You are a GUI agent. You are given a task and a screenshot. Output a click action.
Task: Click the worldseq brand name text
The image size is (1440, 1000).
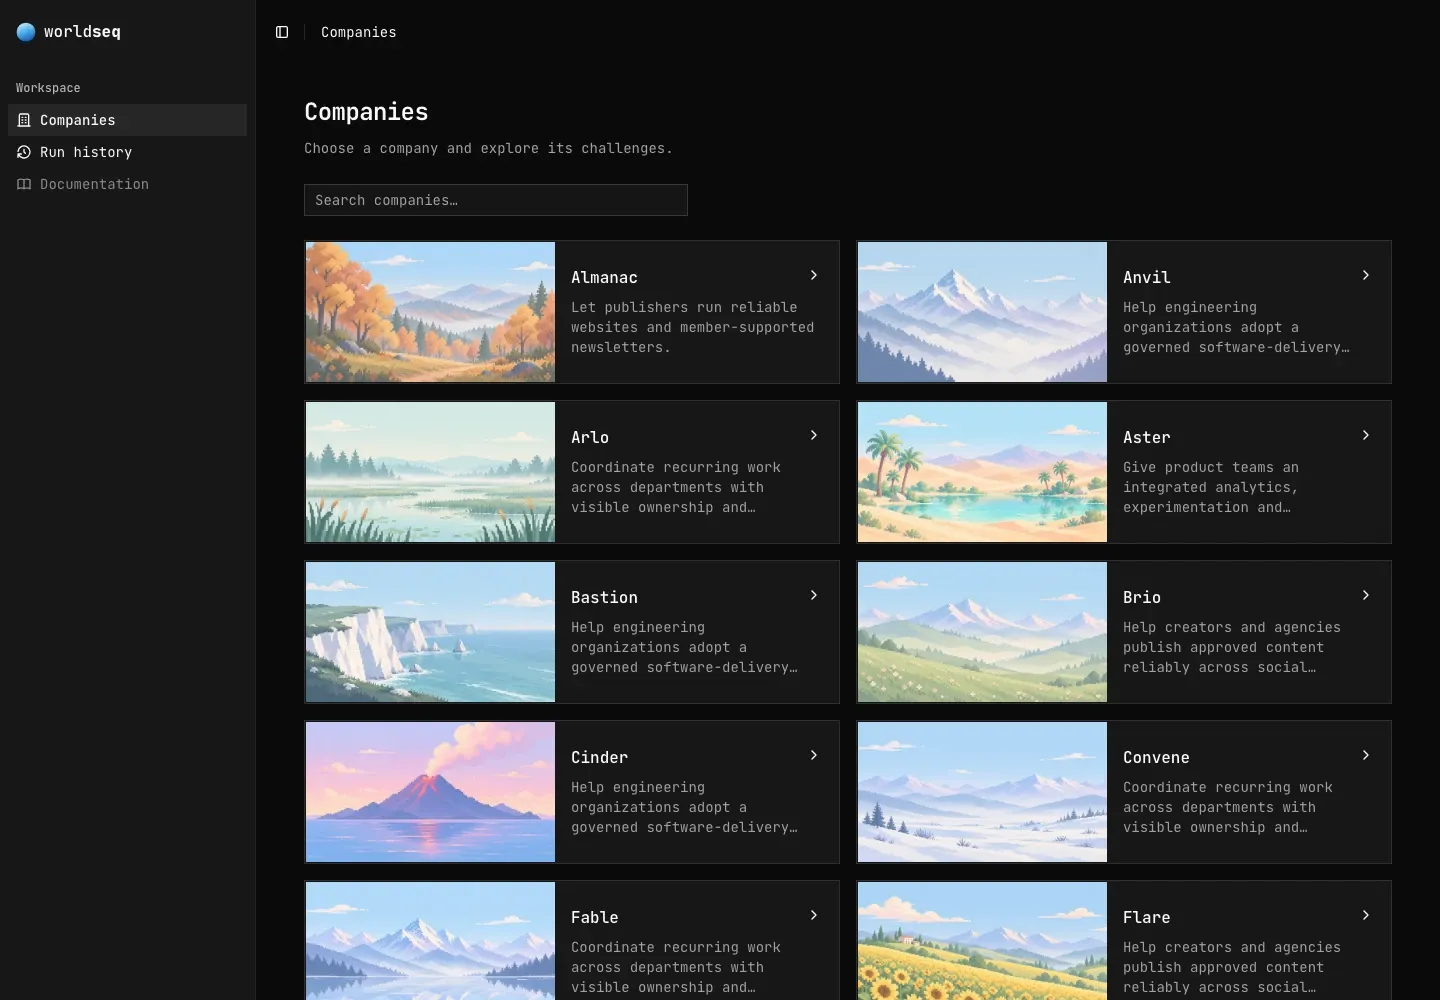[82, 32]
